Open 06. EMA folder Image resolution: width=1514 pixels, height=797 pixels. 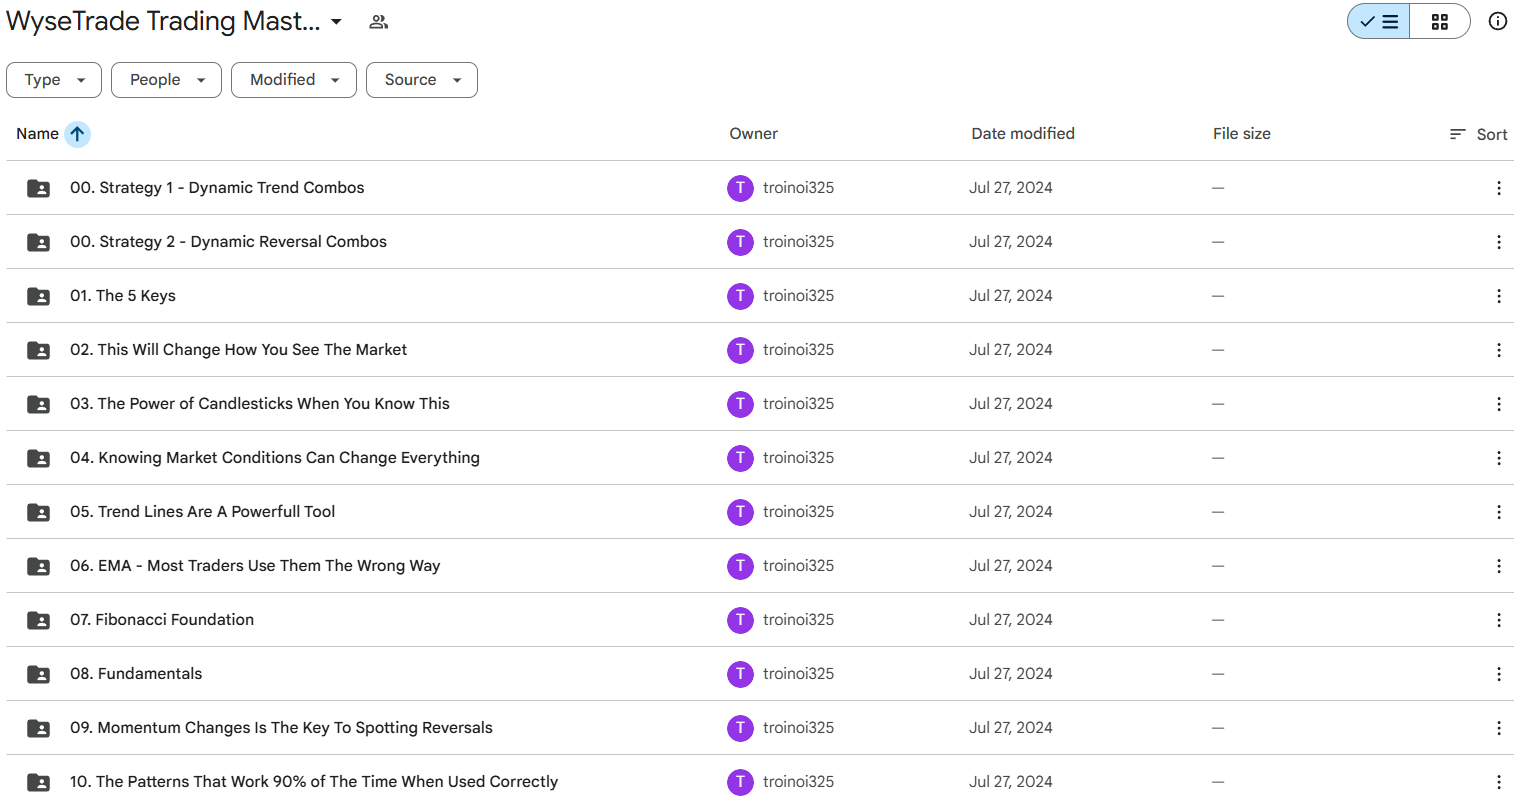pyautogui.click(x=254, y=566)
